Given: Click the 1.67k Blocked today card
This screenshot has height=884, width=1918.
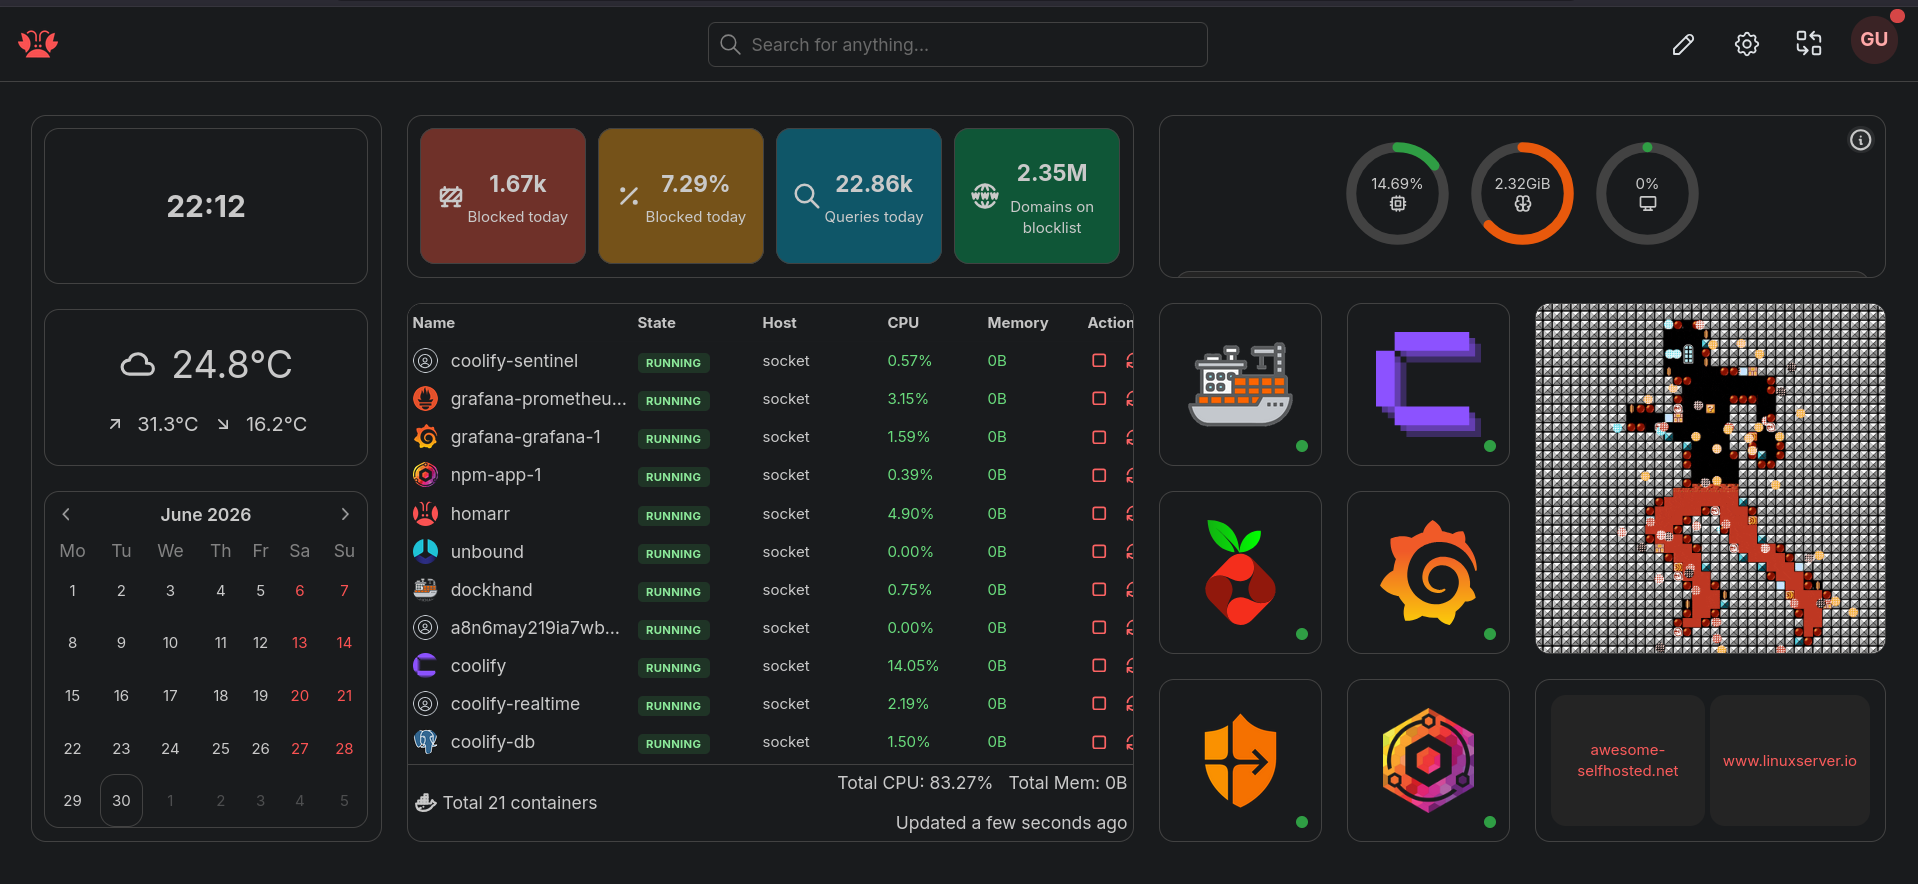Looking at the screenshot, I should point(503,196).
